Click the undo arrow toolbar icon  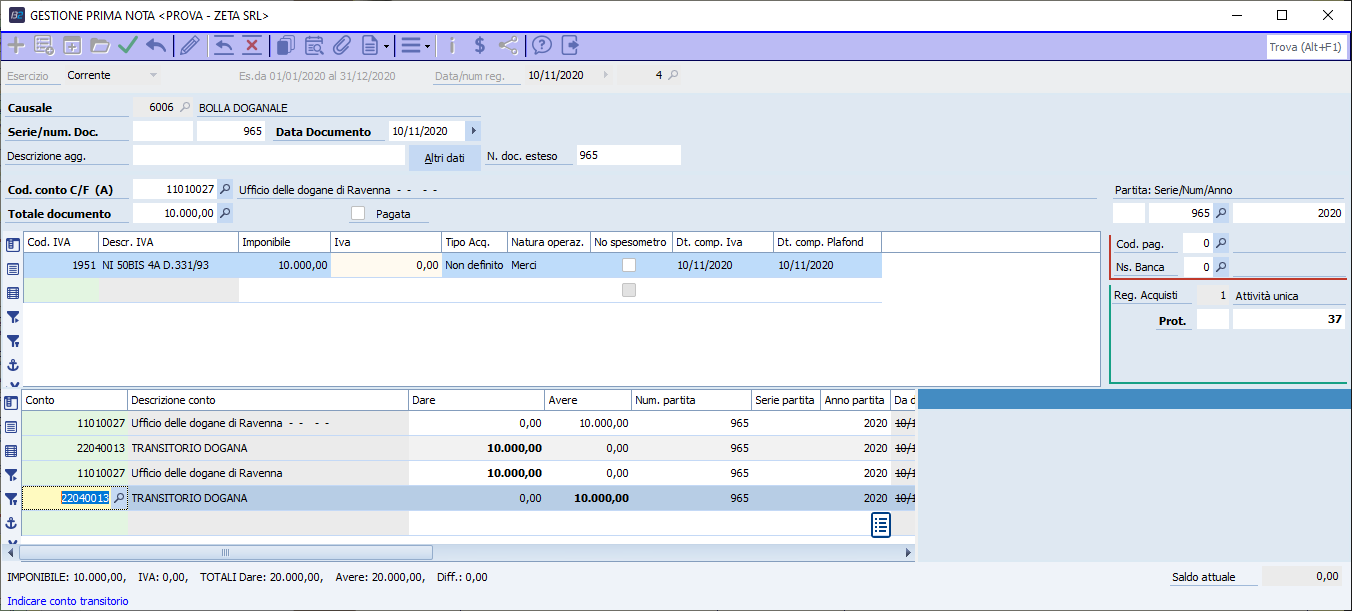click(x=156, y=45)
